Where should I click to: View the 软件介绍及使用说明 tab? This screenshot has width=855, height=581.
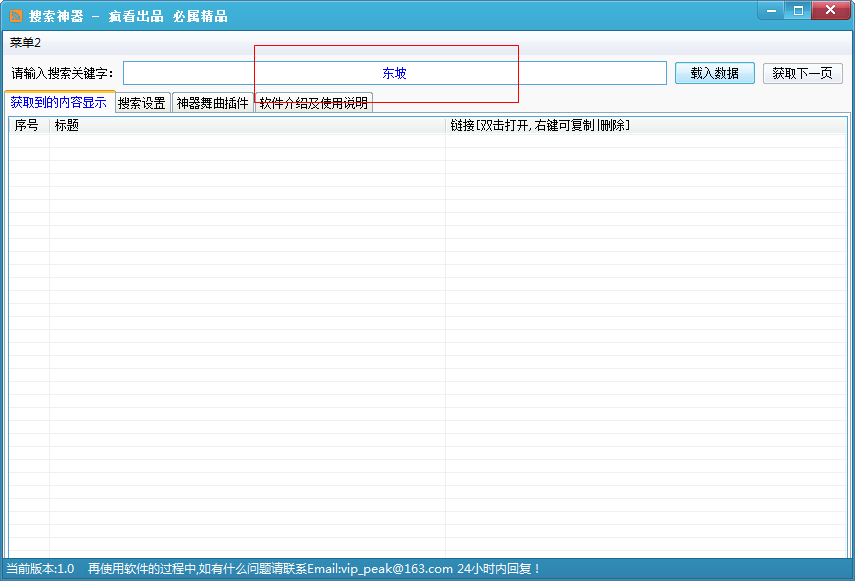[312, 102]
